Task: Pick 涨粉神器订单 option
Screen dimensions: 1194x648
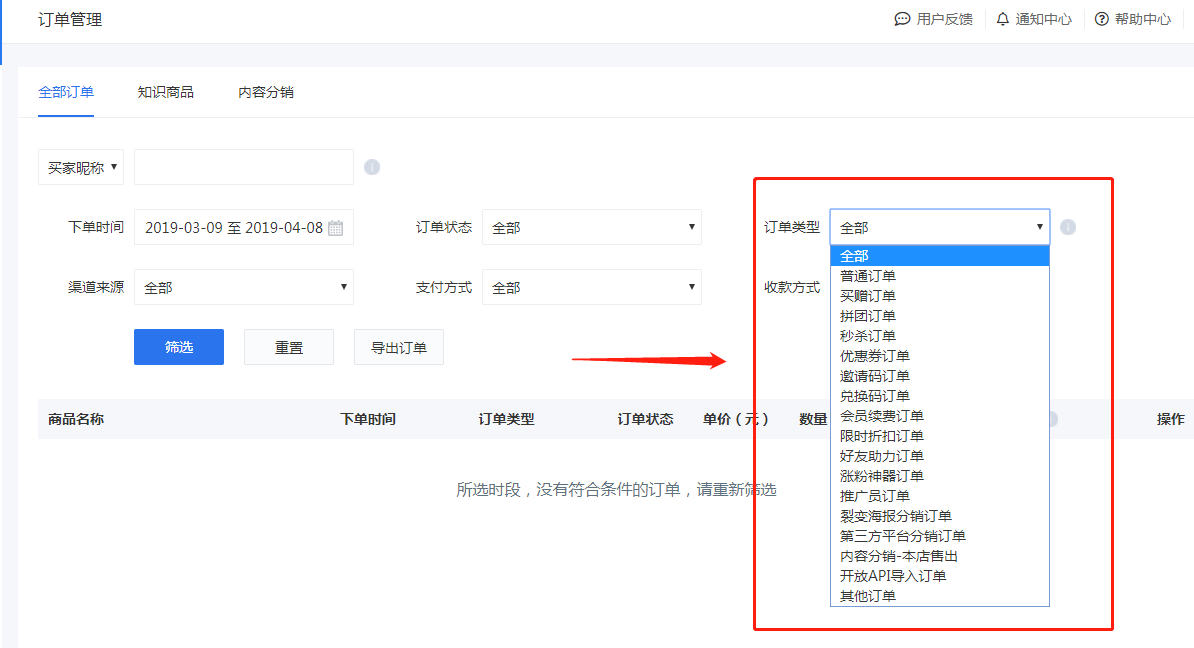Action: [x=940, y=476]
